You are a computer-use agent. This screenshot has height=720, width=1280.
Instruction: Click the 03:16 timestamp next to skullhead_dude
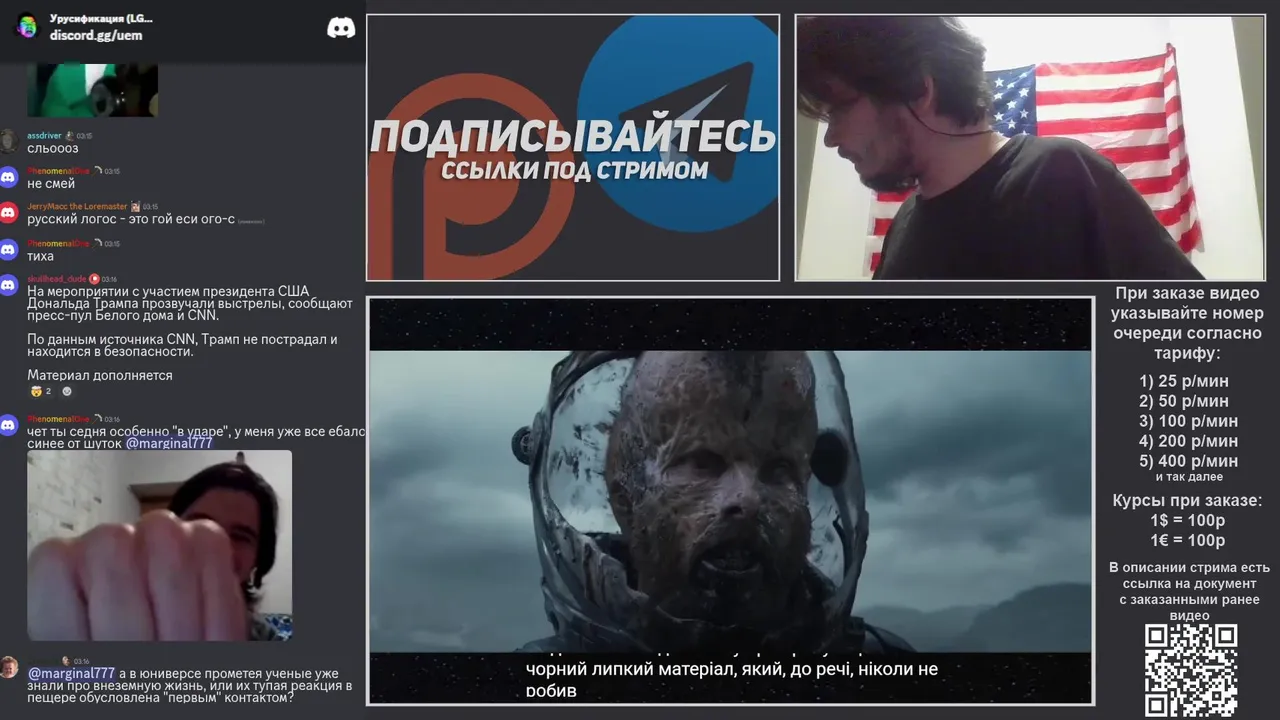click(109, 279)
